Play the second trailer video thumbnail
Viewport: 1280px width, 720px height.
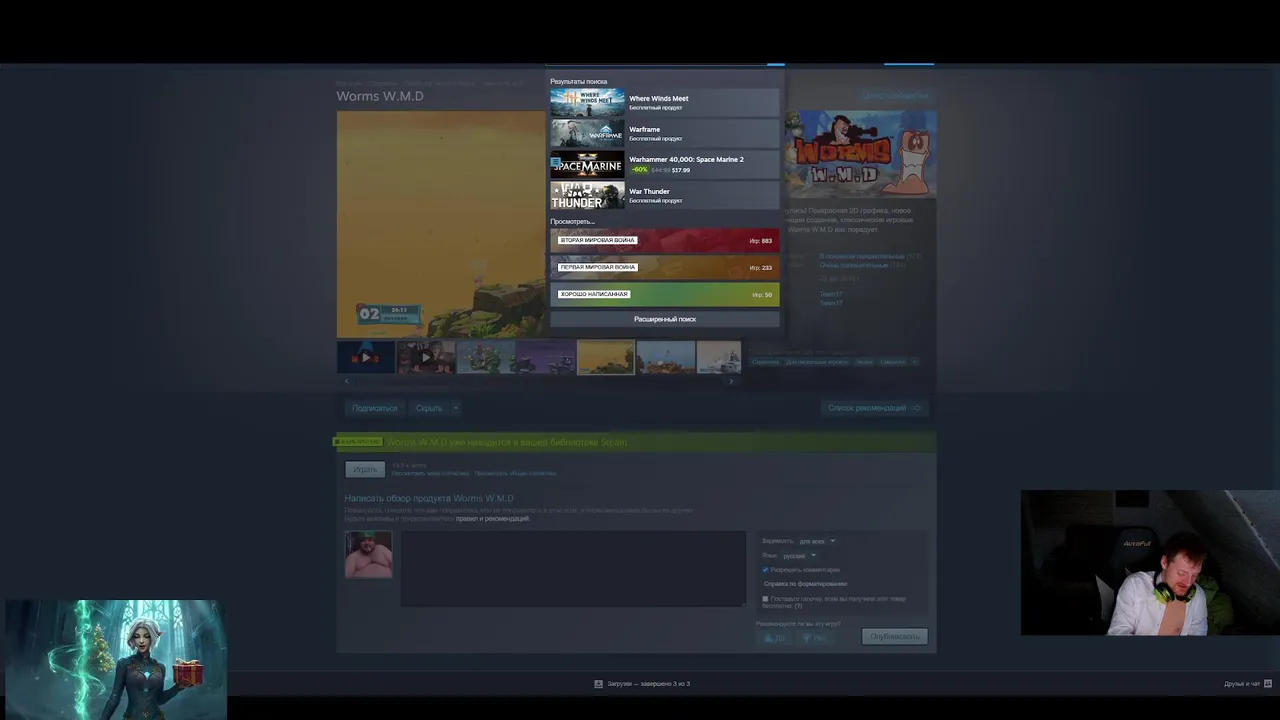[426, 357]
